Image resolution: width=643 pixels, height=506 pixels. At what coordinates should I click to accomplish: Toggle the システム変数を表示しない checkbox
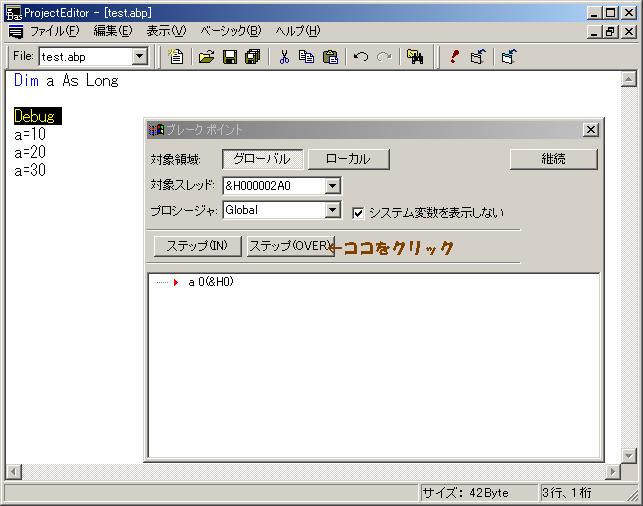point(358,213)
